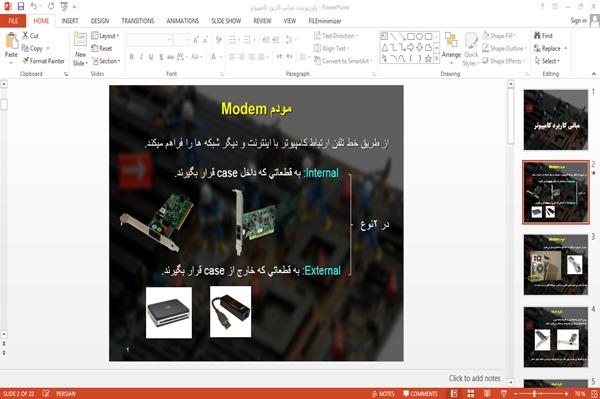Choose the oval shape from gallery
The height and width of the screenshot is (399, 600).
pos(419,36)
